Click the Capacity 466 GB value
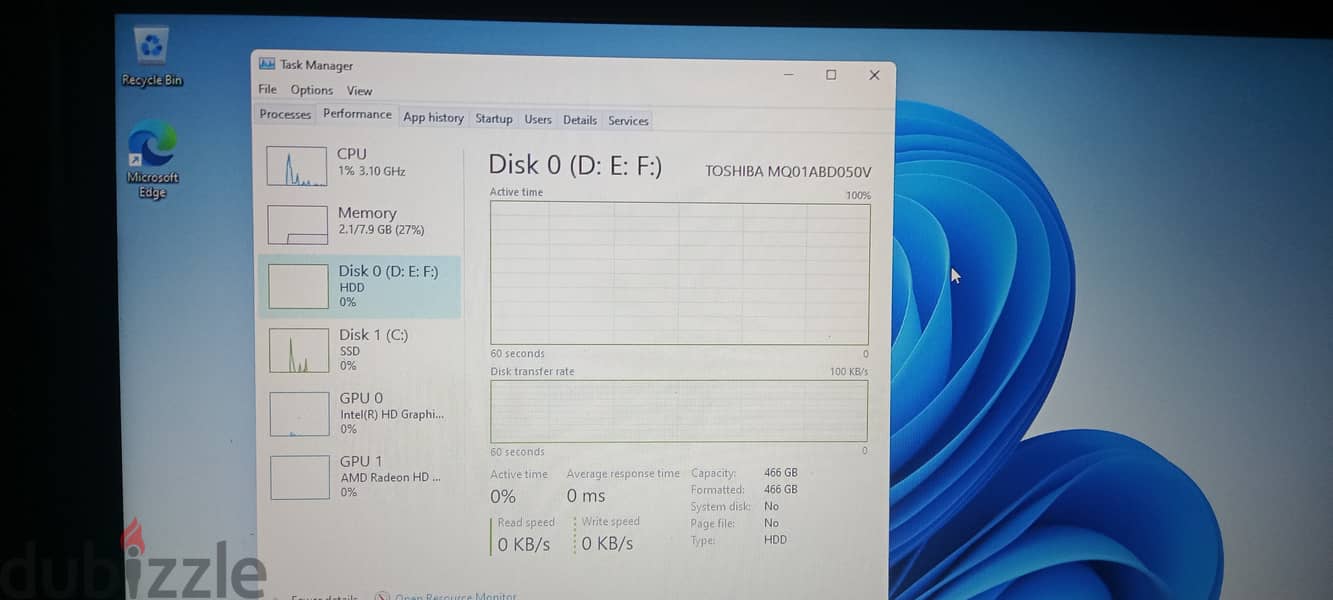 coord(781,473)
